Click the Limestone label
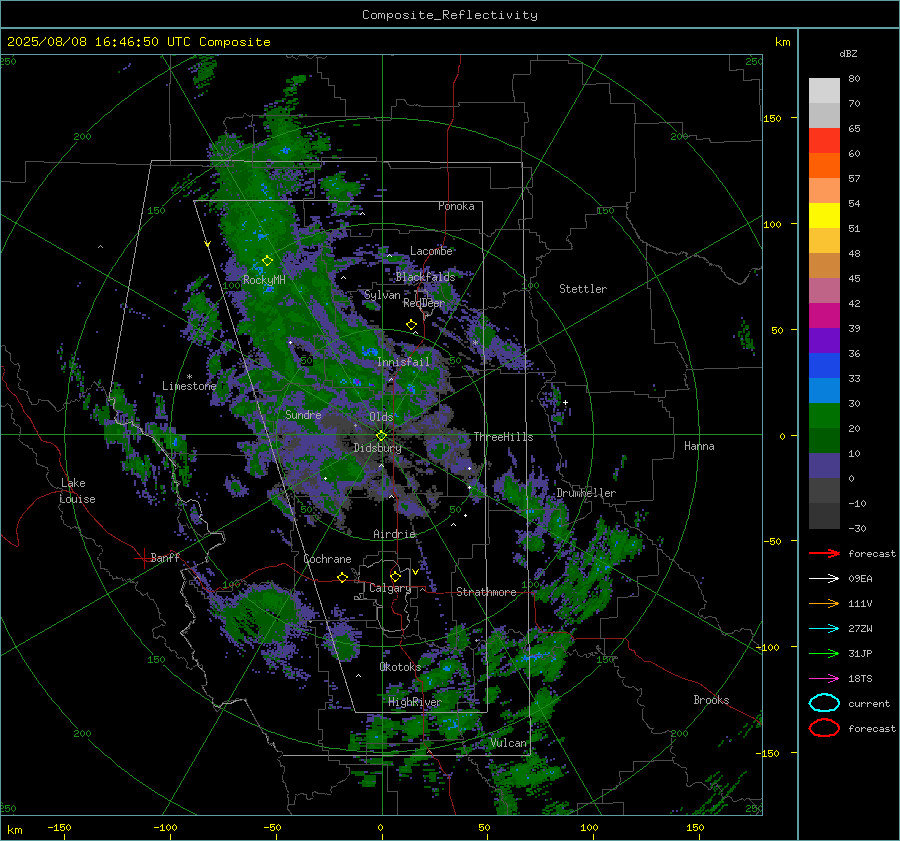 pos(189,386)
